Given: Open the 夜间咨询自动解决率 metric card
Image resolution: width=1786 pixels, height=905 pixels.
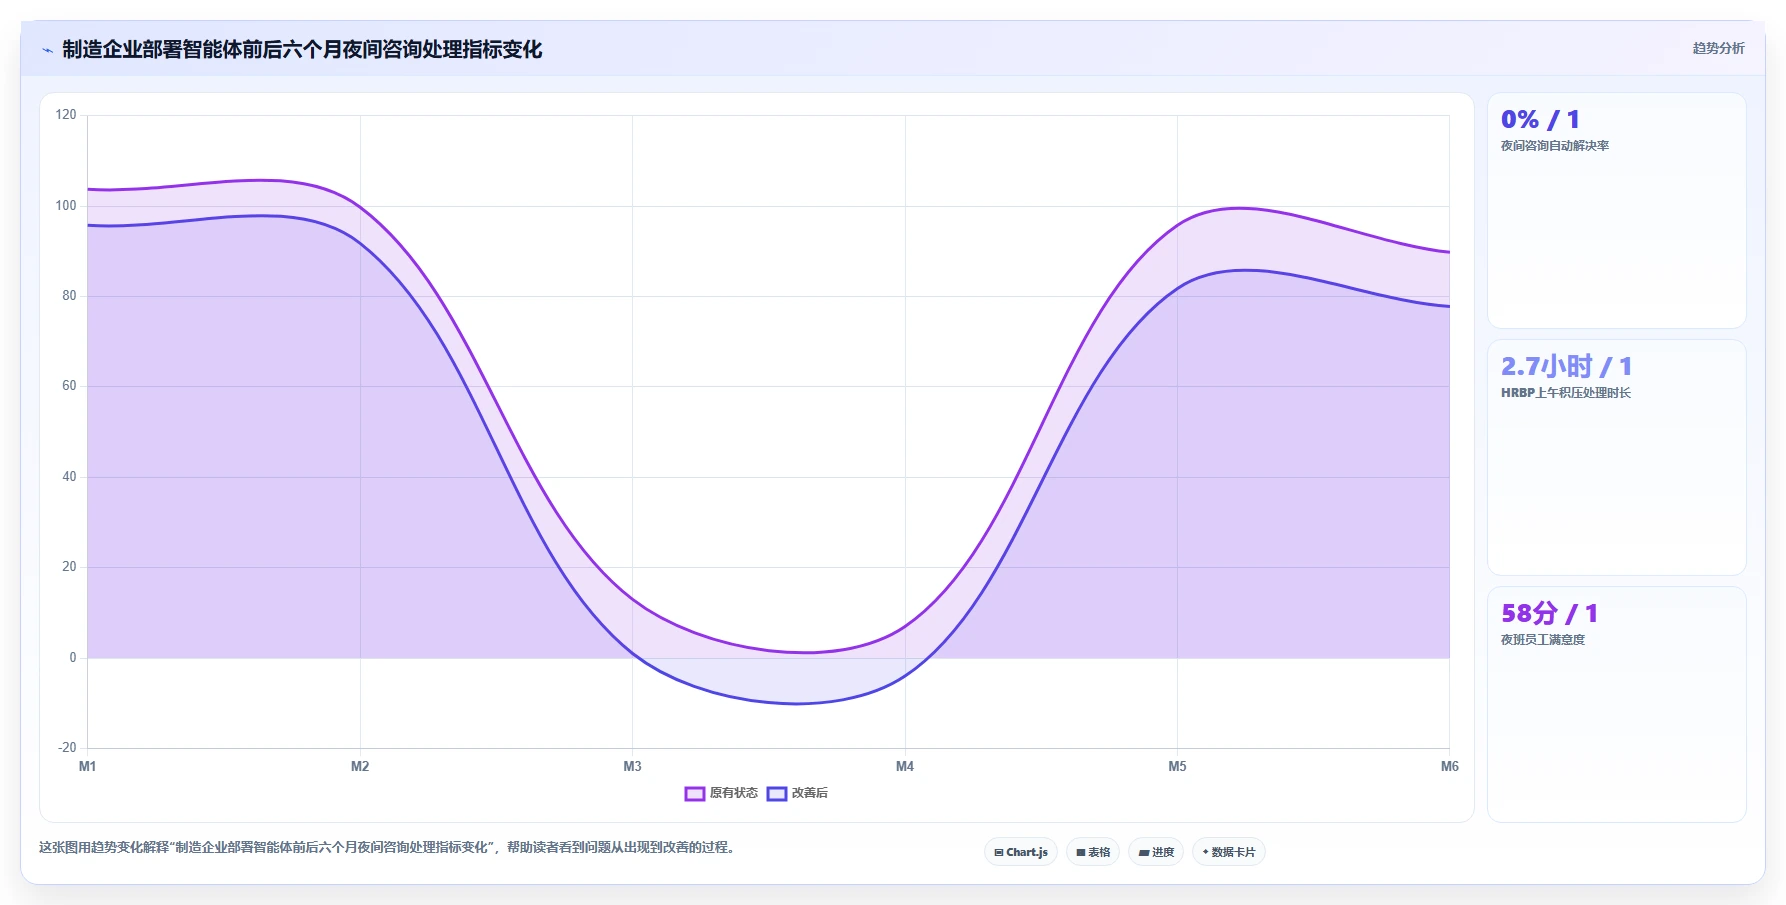Looking at the screenshot, I should (x=1617, y=211).
